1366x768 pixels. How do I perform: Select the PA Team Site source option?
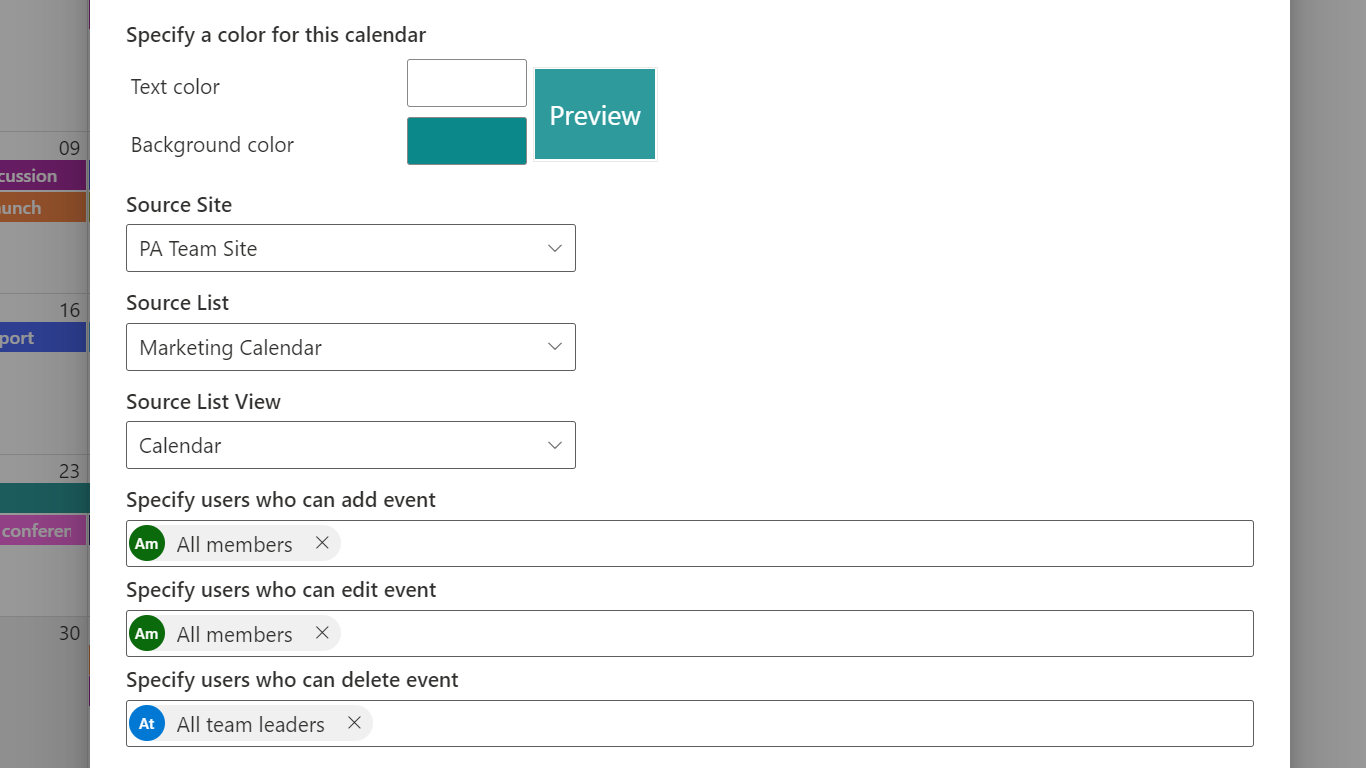(x=330, y=248)
